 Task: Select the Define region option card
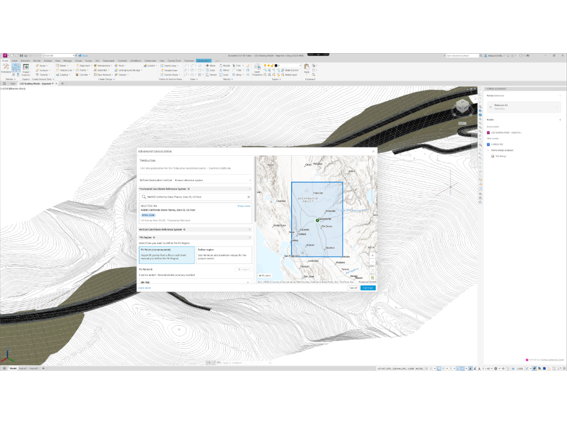pyautogui.click(x=224, y=255)
